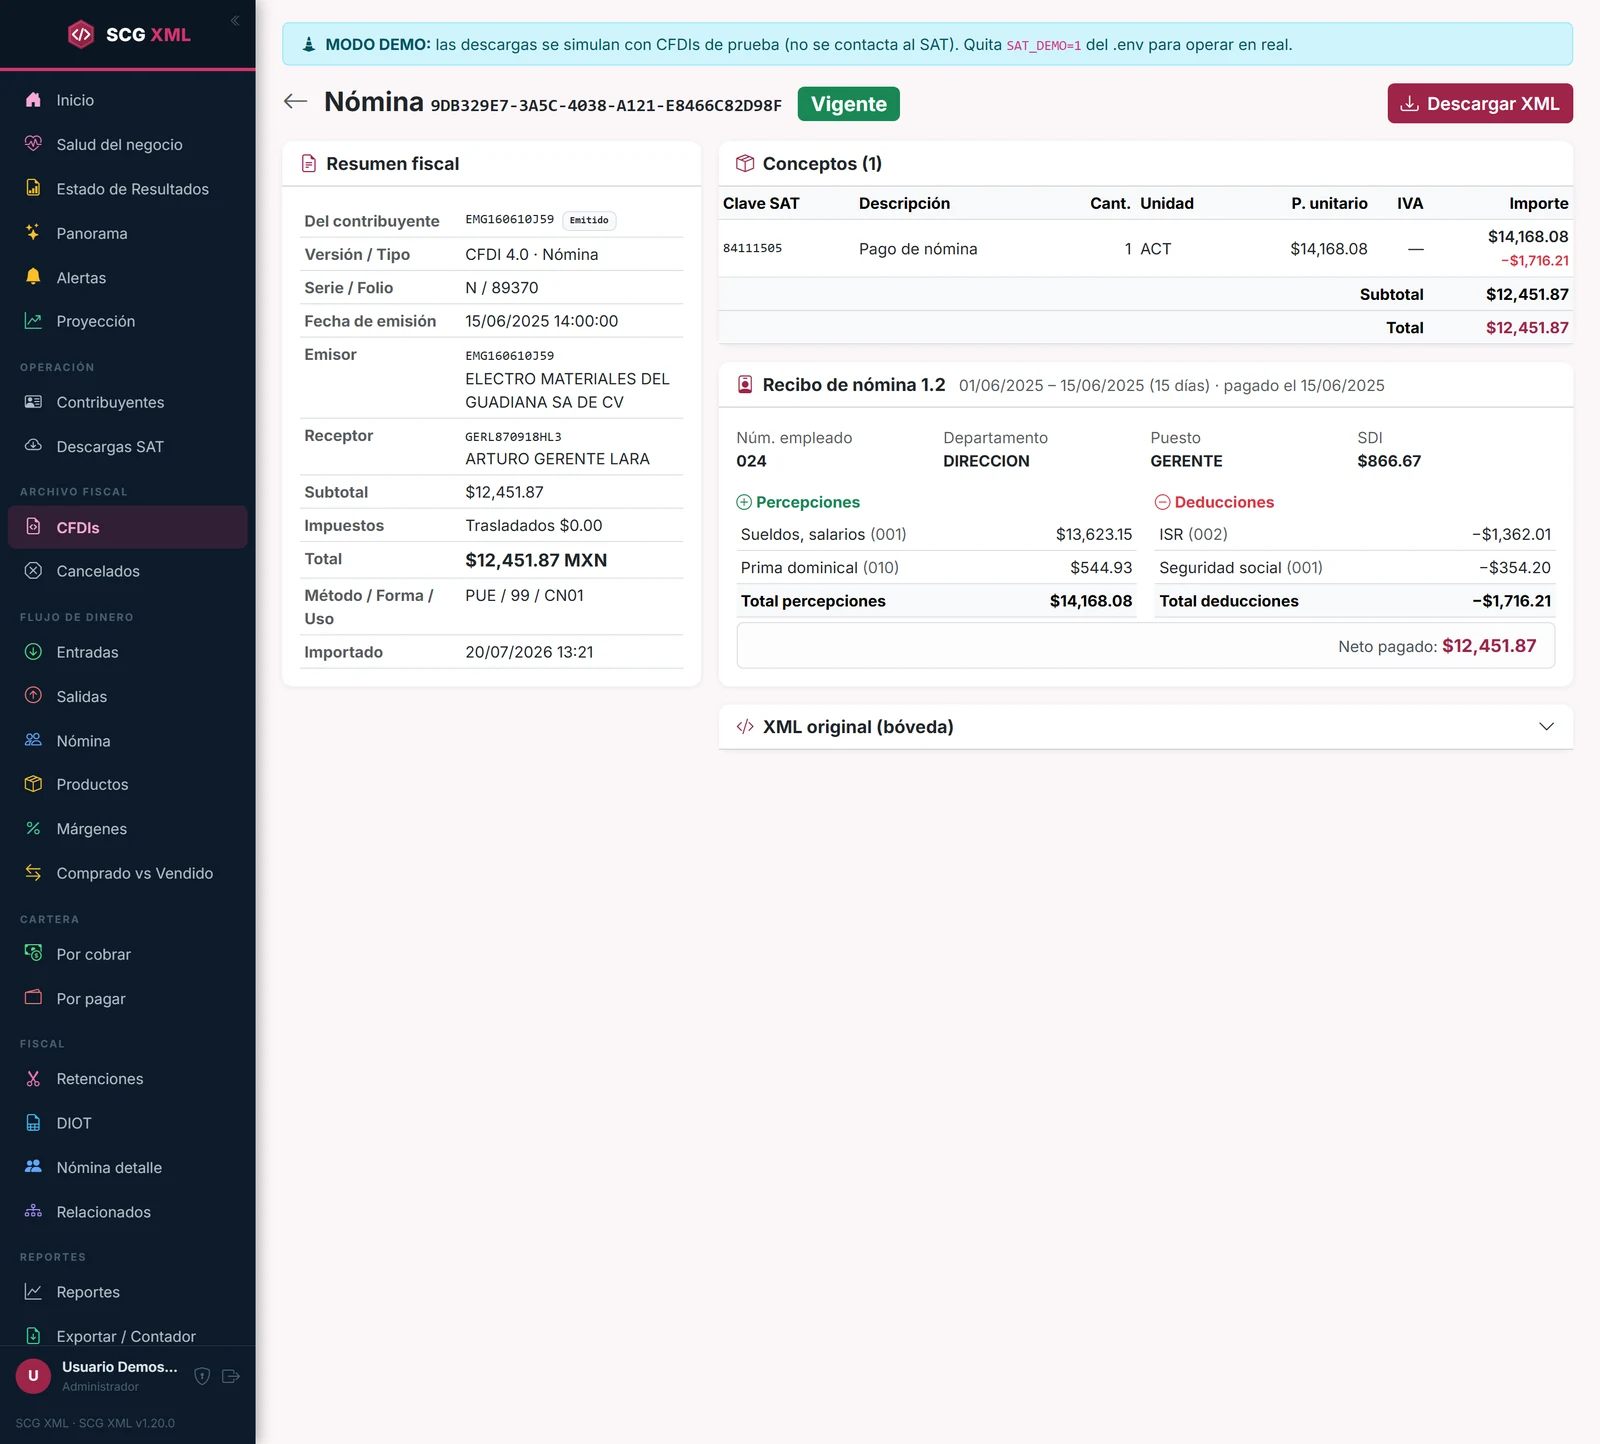The height and width of the screenshot is (1444, 1600).
Task: Click the Inicio home icon
Action: point(33,100)
